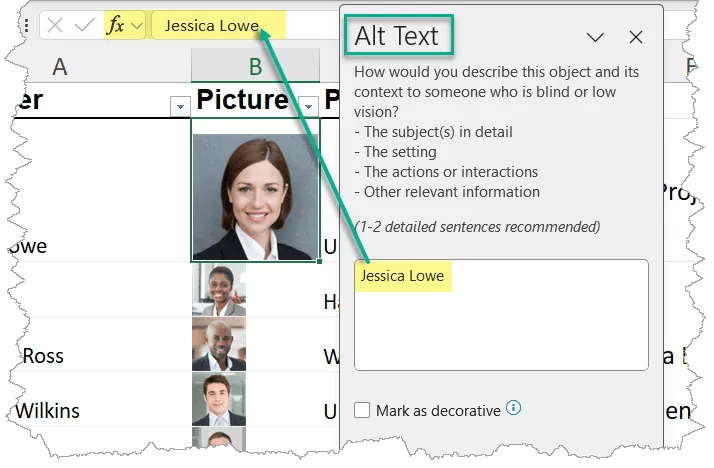
Task: Enable the Mark as decorative checkbox
Action: click(361, 410)
